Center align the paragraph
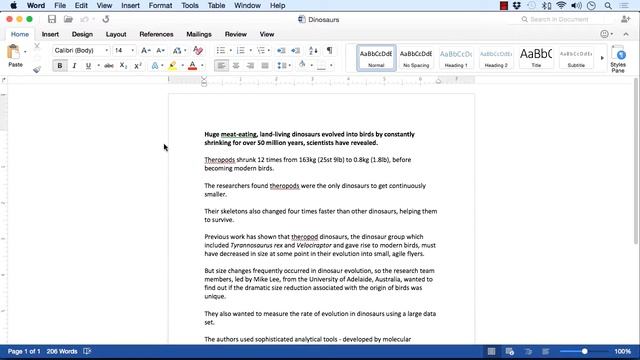This screenshot has height=360, width=640. pos(236,66)
